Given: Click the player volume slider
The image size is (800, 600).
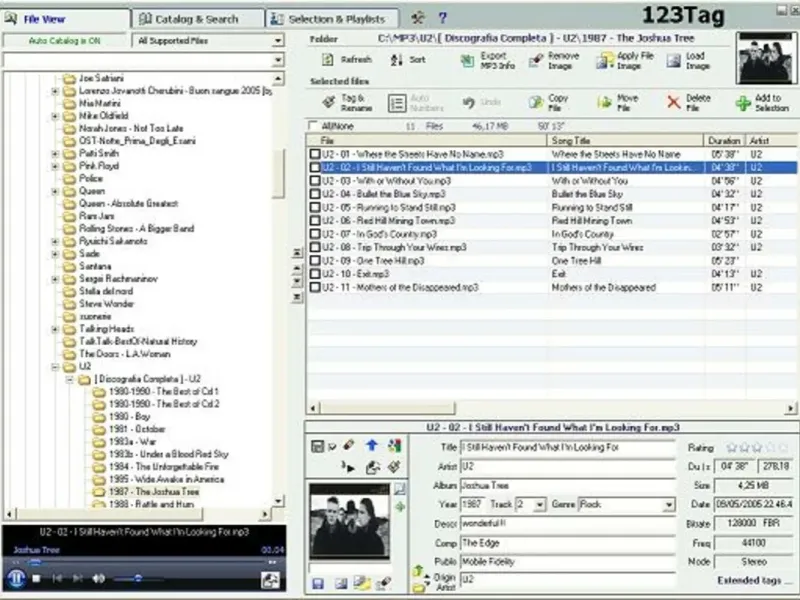Looking at the screenshot, I should 138,578.
